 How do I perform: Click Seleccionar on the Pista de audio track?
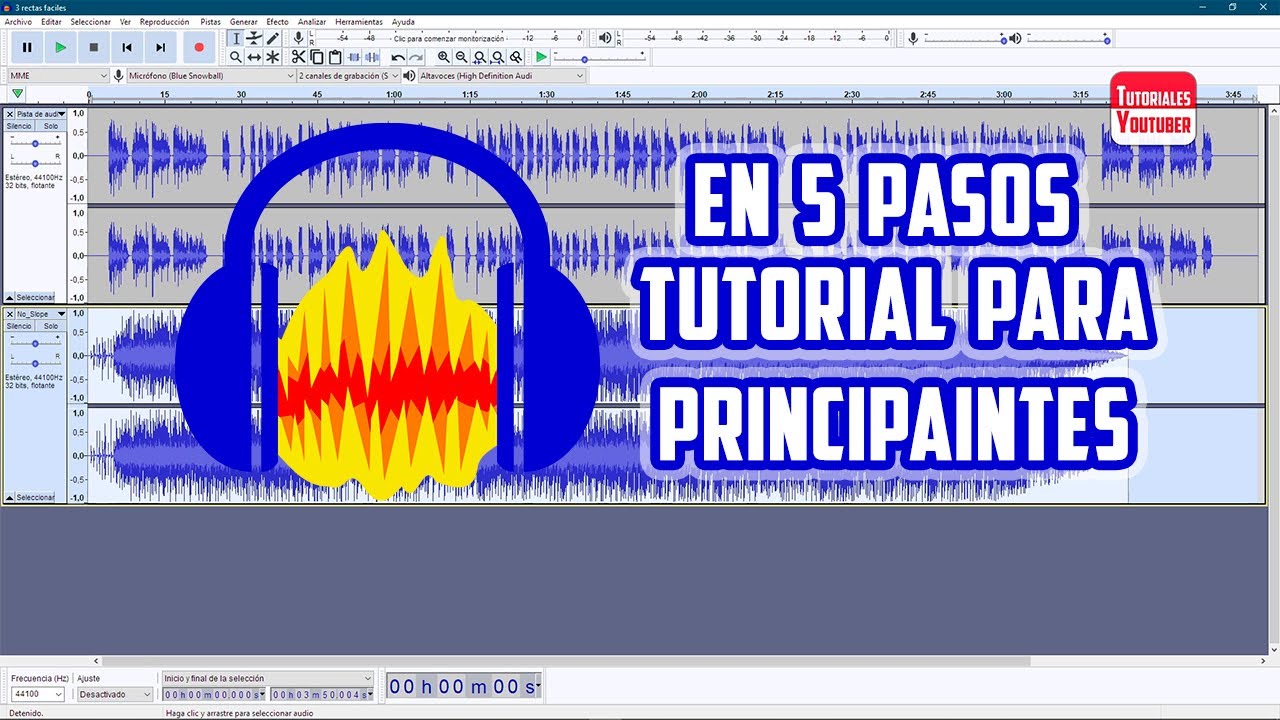click(x=36, y=297)
